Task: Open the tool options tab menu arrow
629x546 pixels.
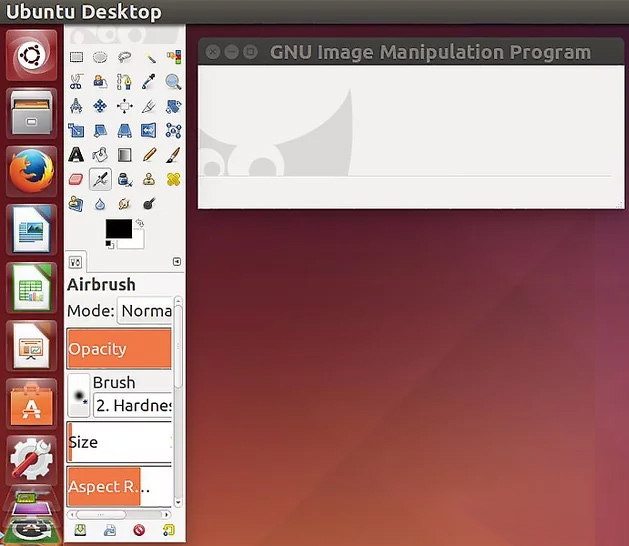Action: click(177, 262)
